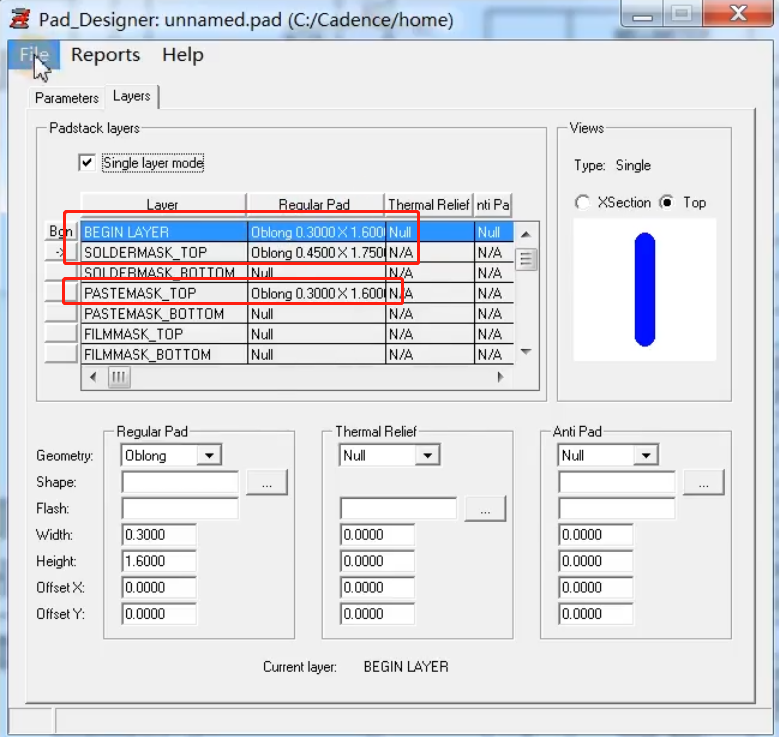Open the Reports menu
Screen dimensions: 779x737
pyautogui.click(x=105, y=55)
